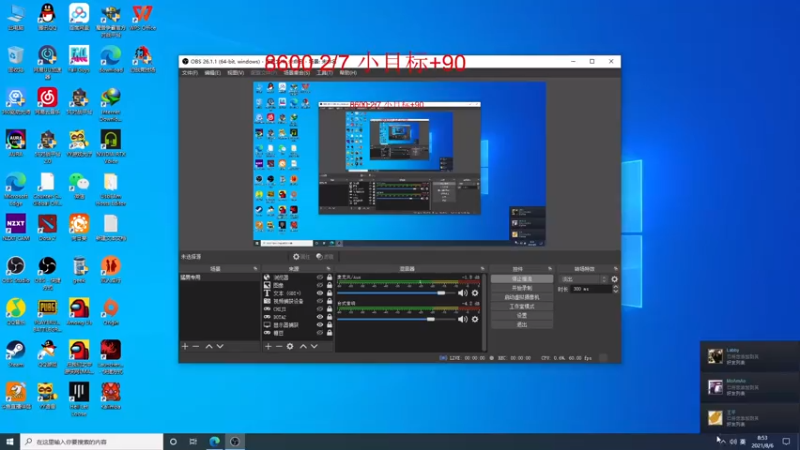800x450 pixels.
Task: Open Task View in the taskbar
Action: coord(193,441)
